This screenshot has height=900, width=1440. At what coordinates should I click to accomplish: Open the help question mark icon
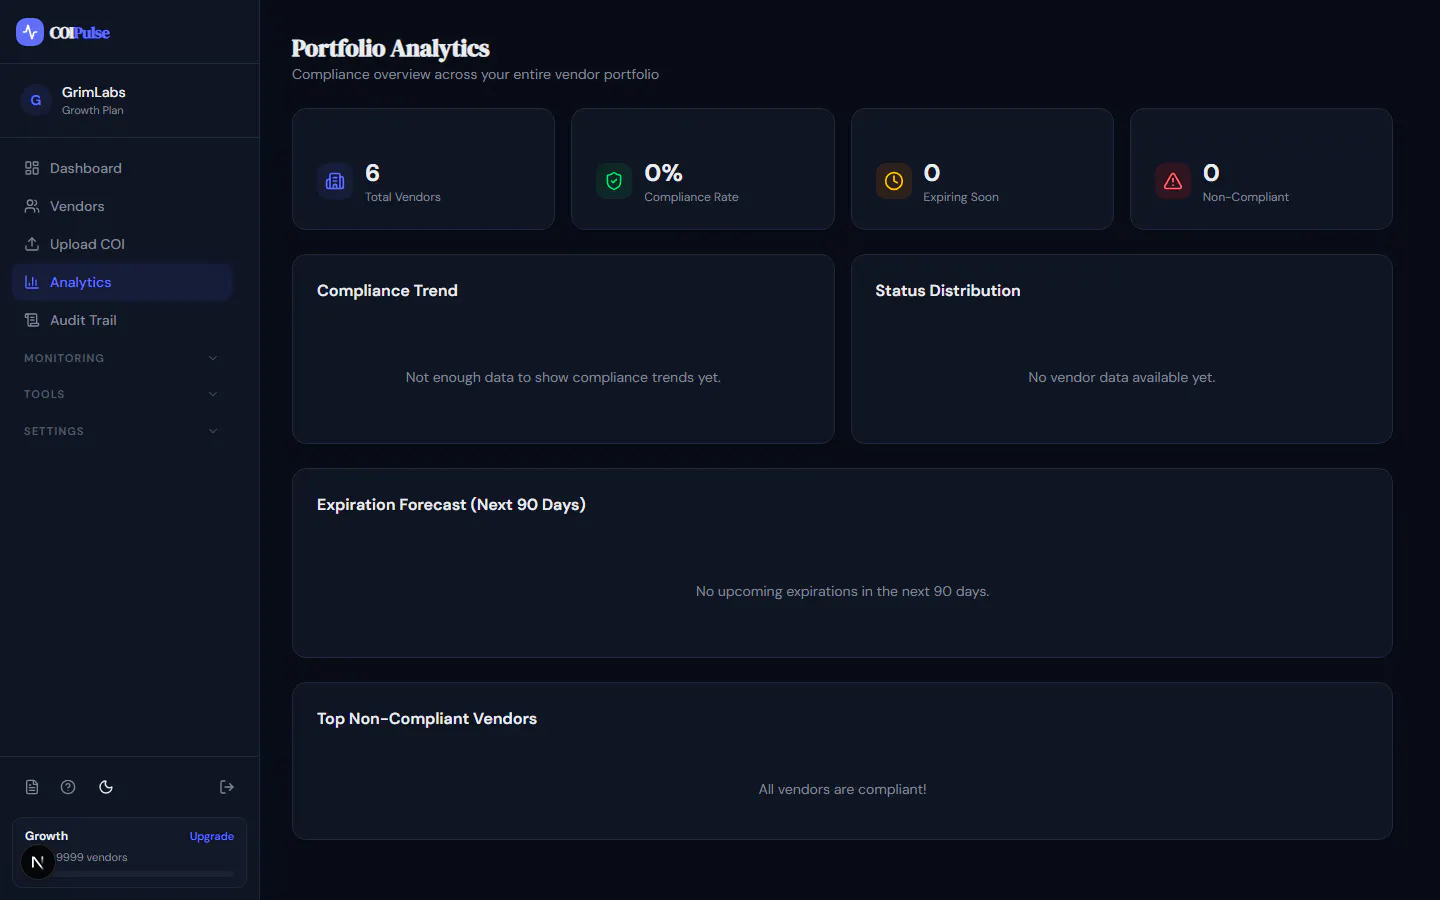[x=68, y=787]
